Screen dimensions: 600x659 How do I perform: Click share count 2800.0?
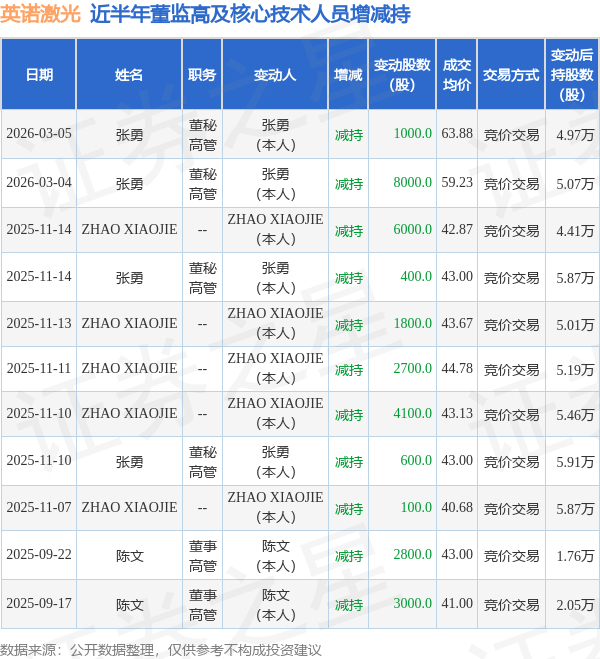pyautogui.click(x=413, y=554)
